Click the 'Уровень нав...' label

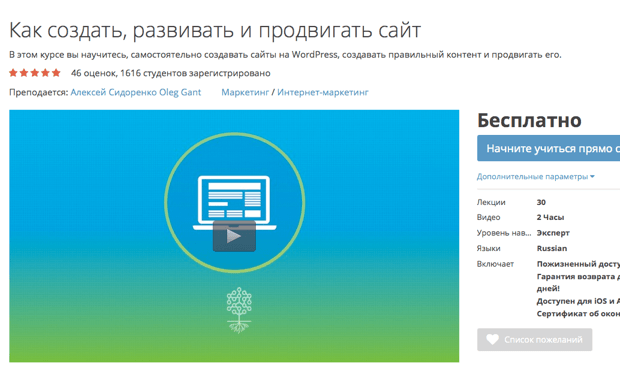pyautogui.click(x=504, y=233)
